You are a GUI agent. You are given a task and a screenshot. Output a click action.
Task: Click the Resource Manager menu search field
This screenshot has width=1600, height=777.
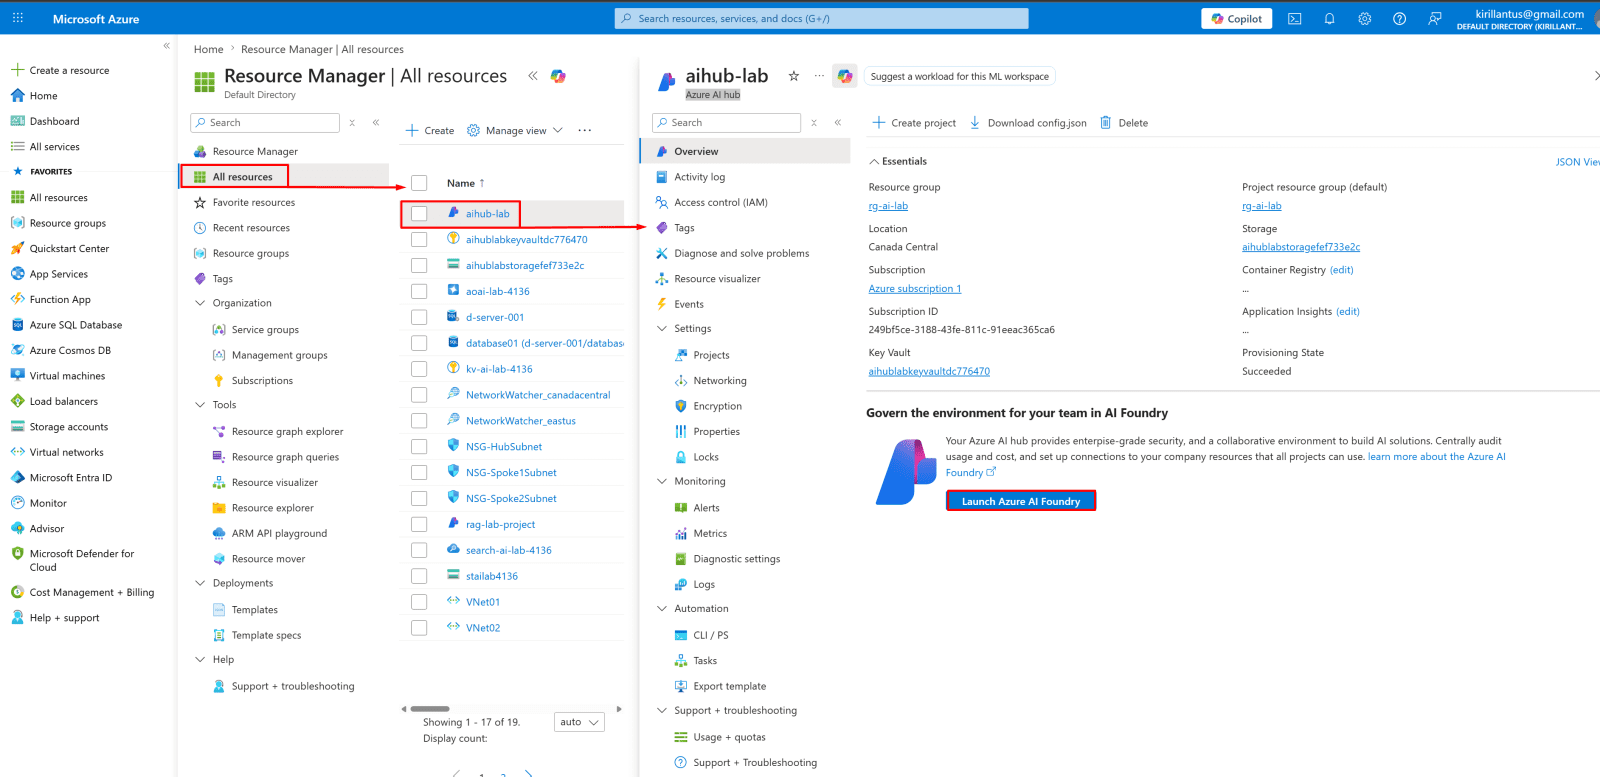[265, 122]
